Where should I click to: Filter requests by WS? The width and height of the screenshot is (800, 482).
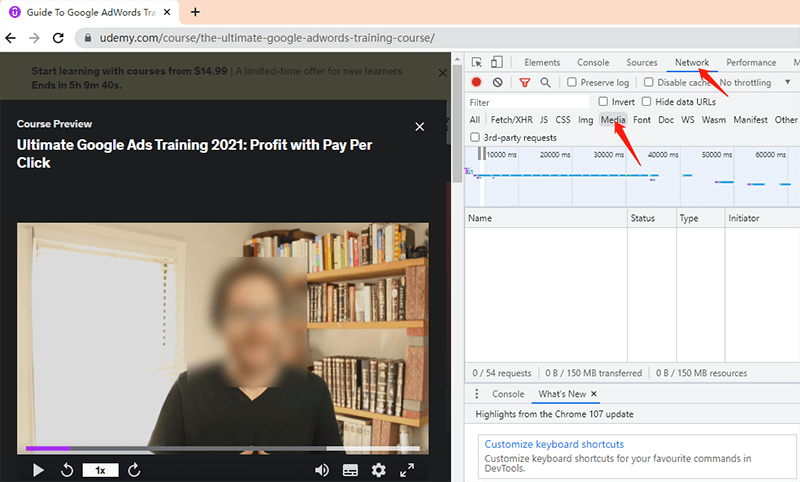click(x=688, y=120)
